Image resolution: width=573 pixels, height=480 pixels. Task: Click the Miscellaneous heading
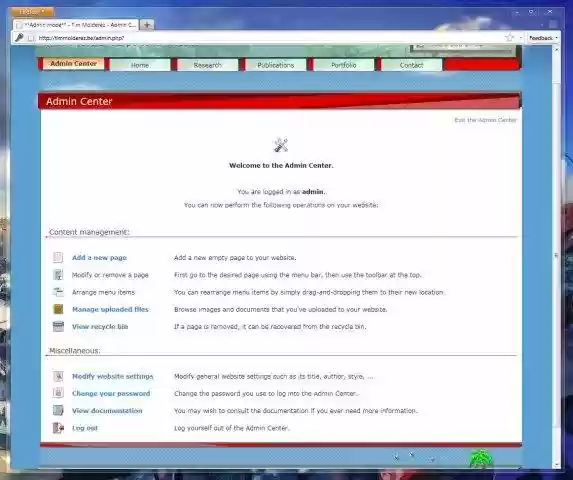(75, 350)
